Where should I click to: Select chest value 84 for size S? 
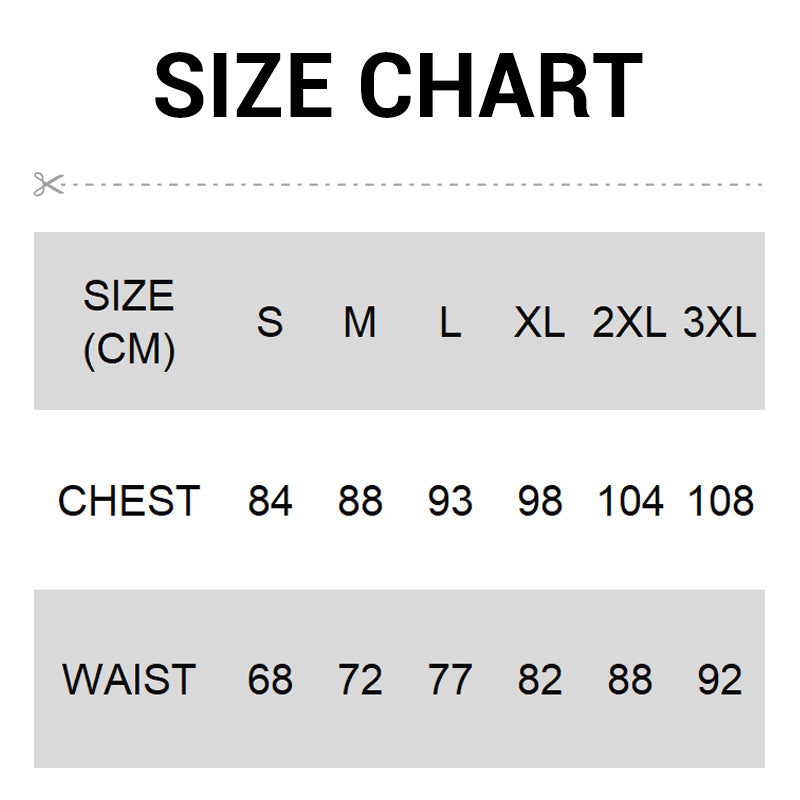pyautogui.click(x=270, y=501)
